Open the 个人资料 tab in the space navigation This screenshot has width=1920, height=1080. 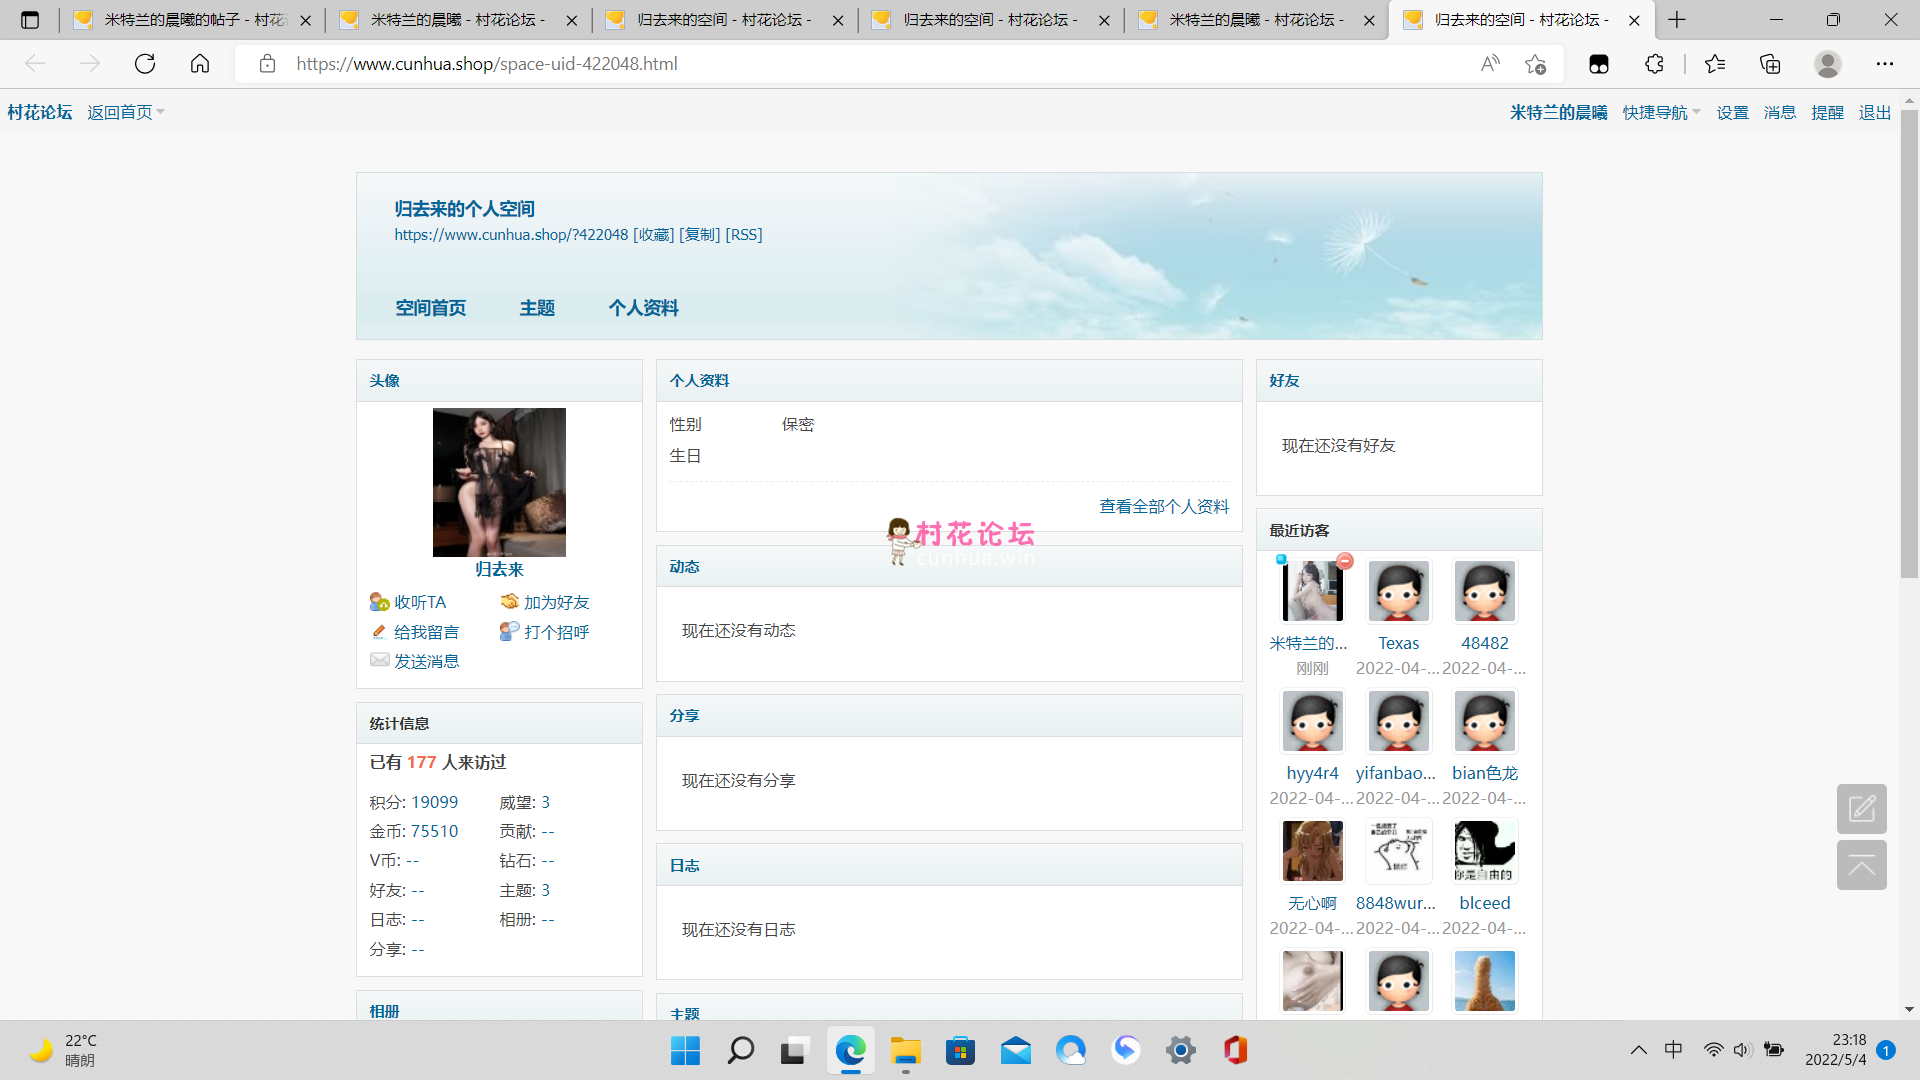(x=643, y=308)
